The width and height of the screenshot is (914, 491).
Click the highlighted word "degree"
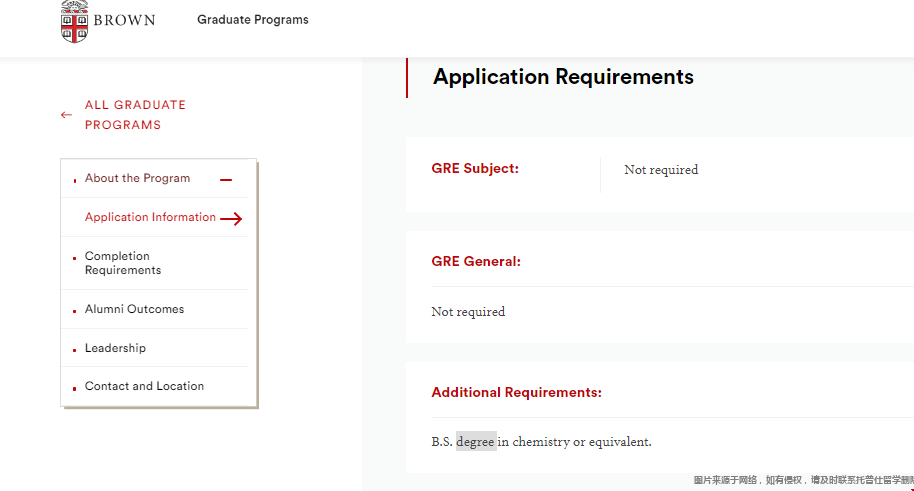pos(476,442)
